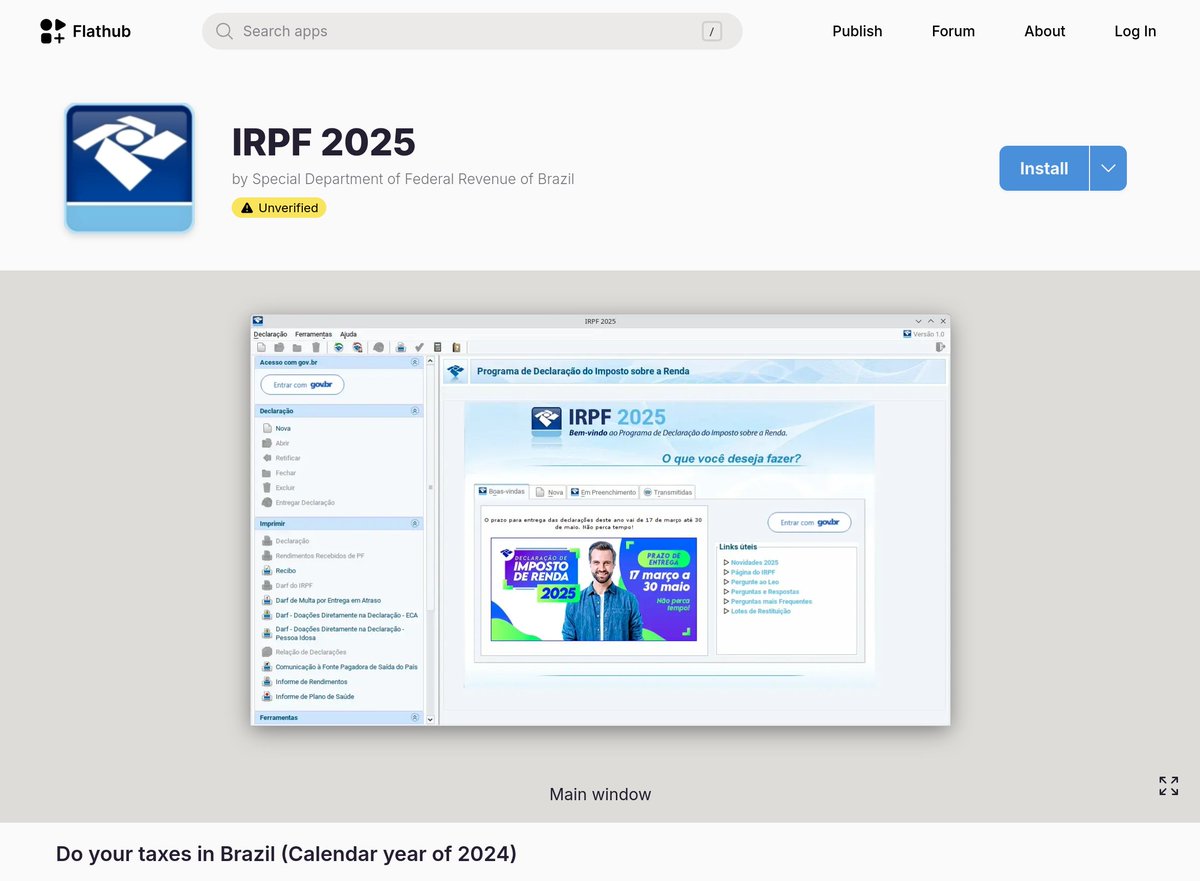Click the magnifier icon in the search bar

click(224, 31)
